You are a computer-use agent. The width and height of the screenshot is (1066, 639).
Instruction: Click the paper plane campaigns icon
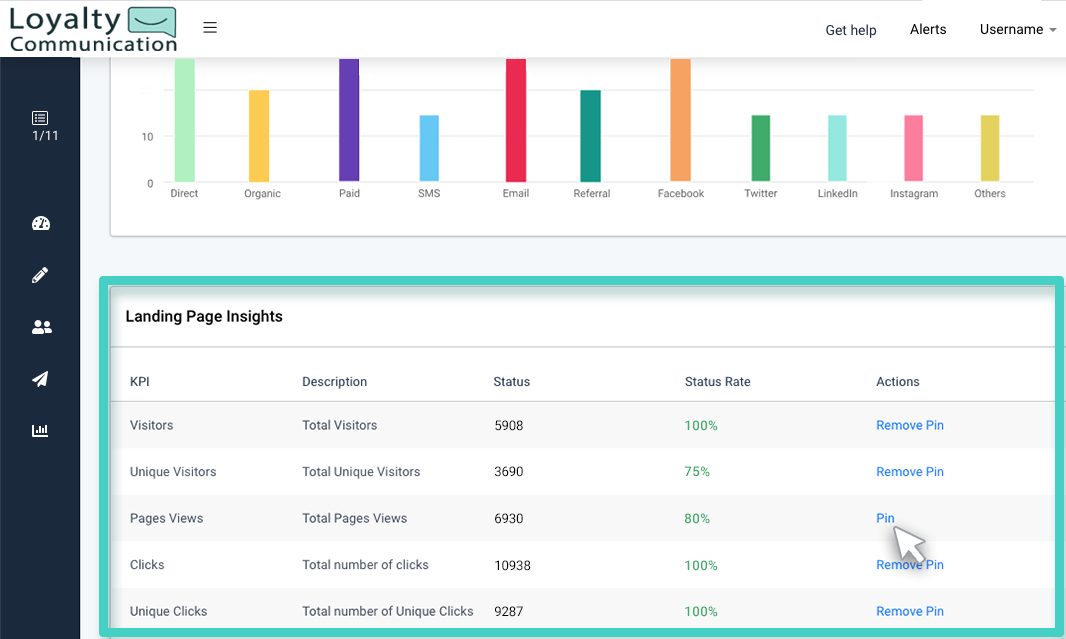pyautogui.click(x=40, y=379)
